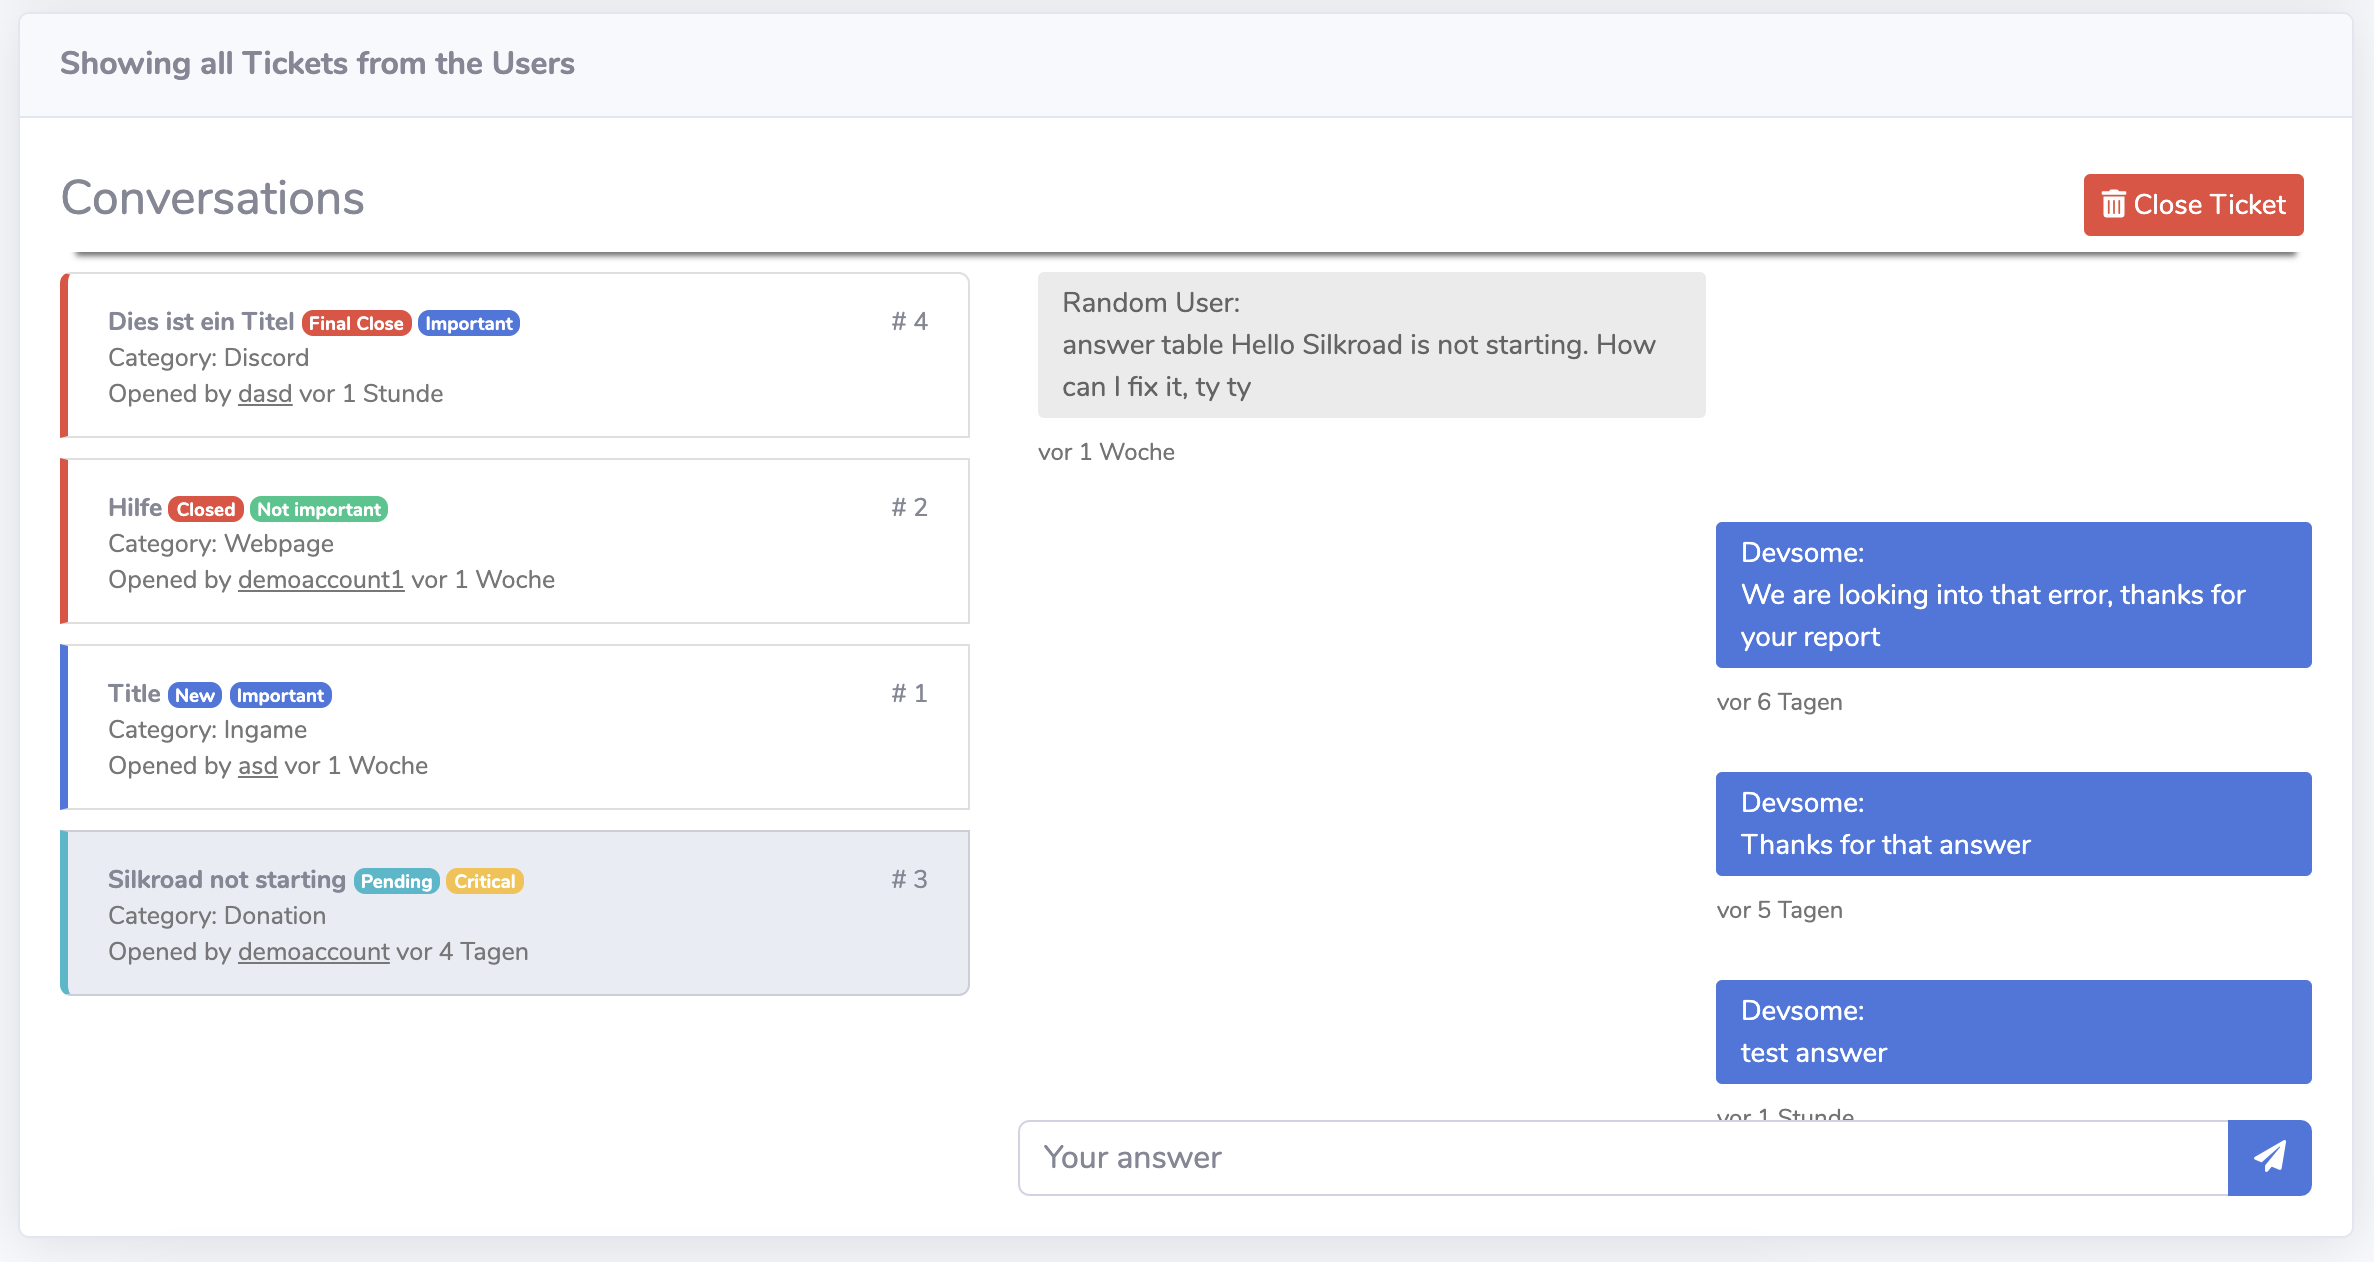The width and height of the screenshot is (2374, 1262).
Task: Click the demoaccount username link
Action: [x=312, y=951]
